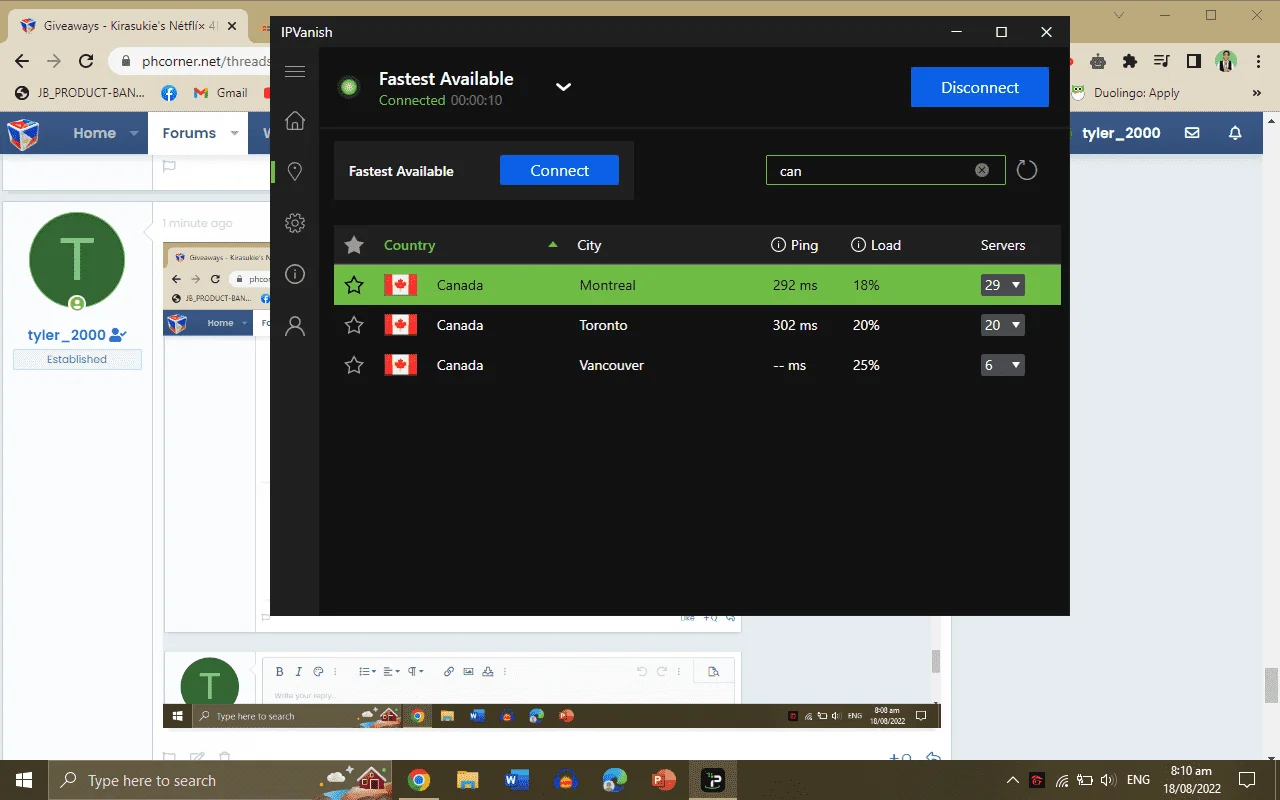Open the forum inbox envelope icon
Screen dimensions: 1280x800
(x=1192, y=133)
